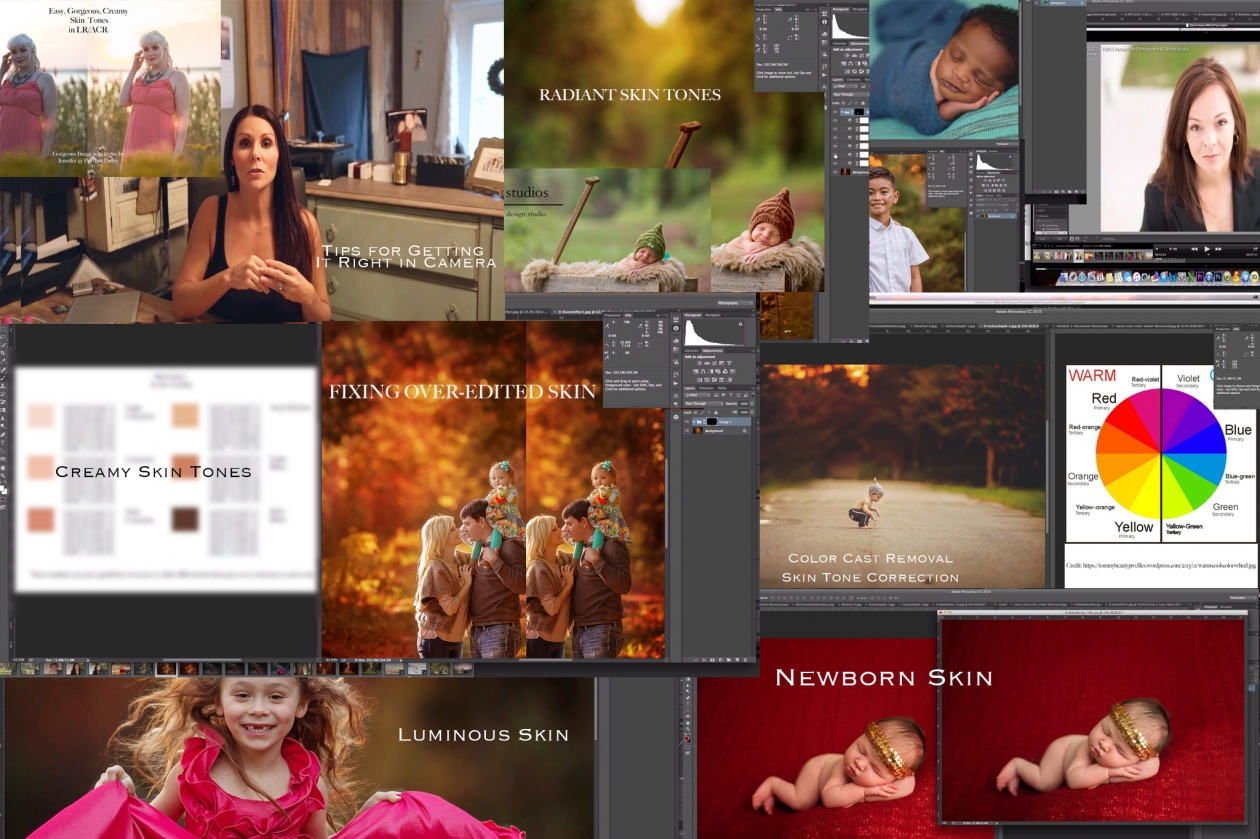Open the Kind layer filter dropdown
The width and height of the screenshot is (1260, 839).
pos(698,394)
